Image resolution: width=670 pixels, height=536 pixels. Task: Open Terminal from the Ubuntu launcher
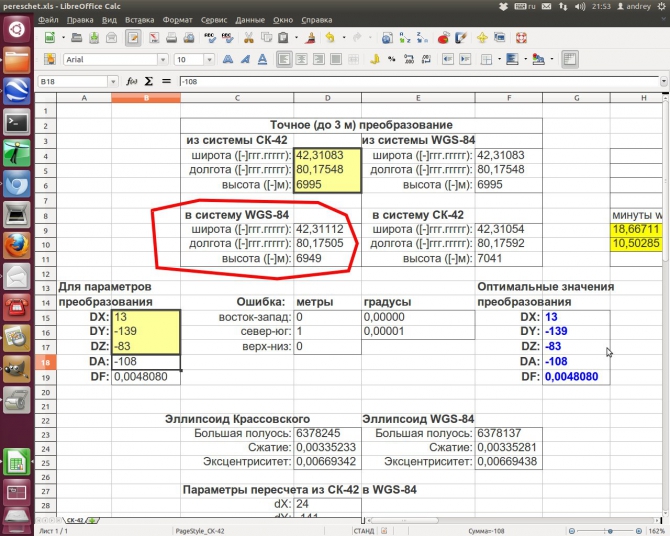coord(16,123)
